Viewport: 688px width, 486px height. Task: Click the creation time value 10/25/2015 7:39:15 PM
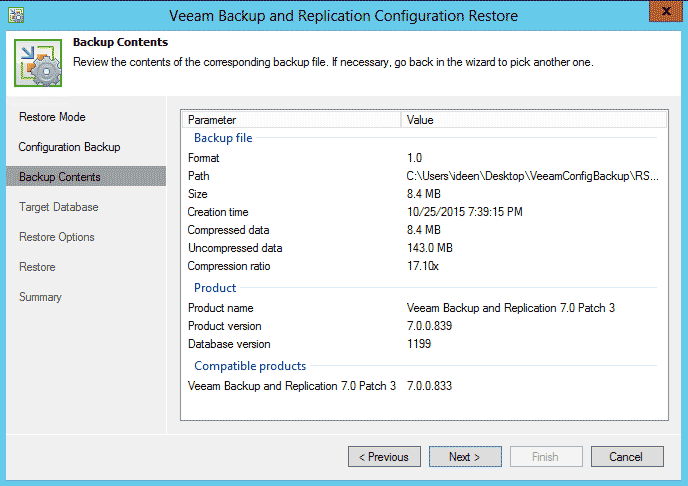(465, 212)
